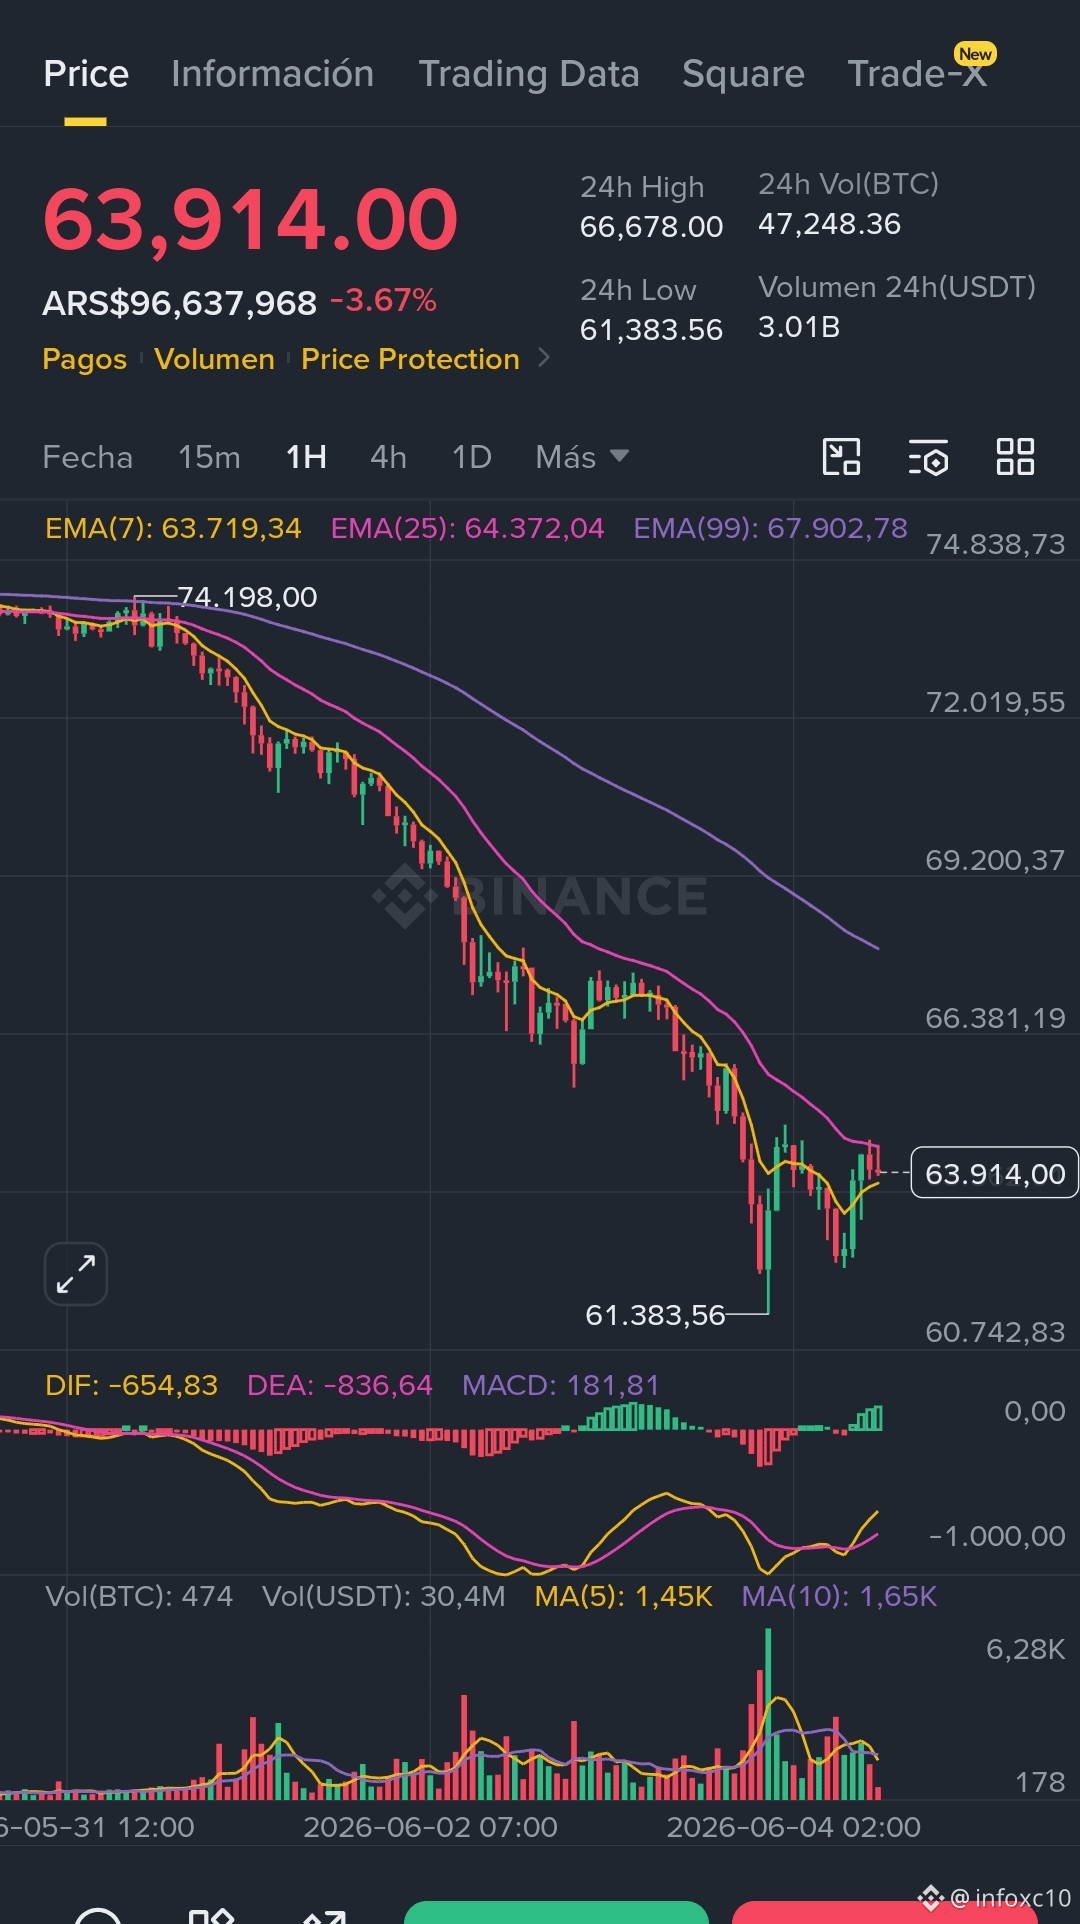Open the Fecha date selector
This screenshot has width=1080, height=1924.
pyautogui.click(x=88, y=457)
